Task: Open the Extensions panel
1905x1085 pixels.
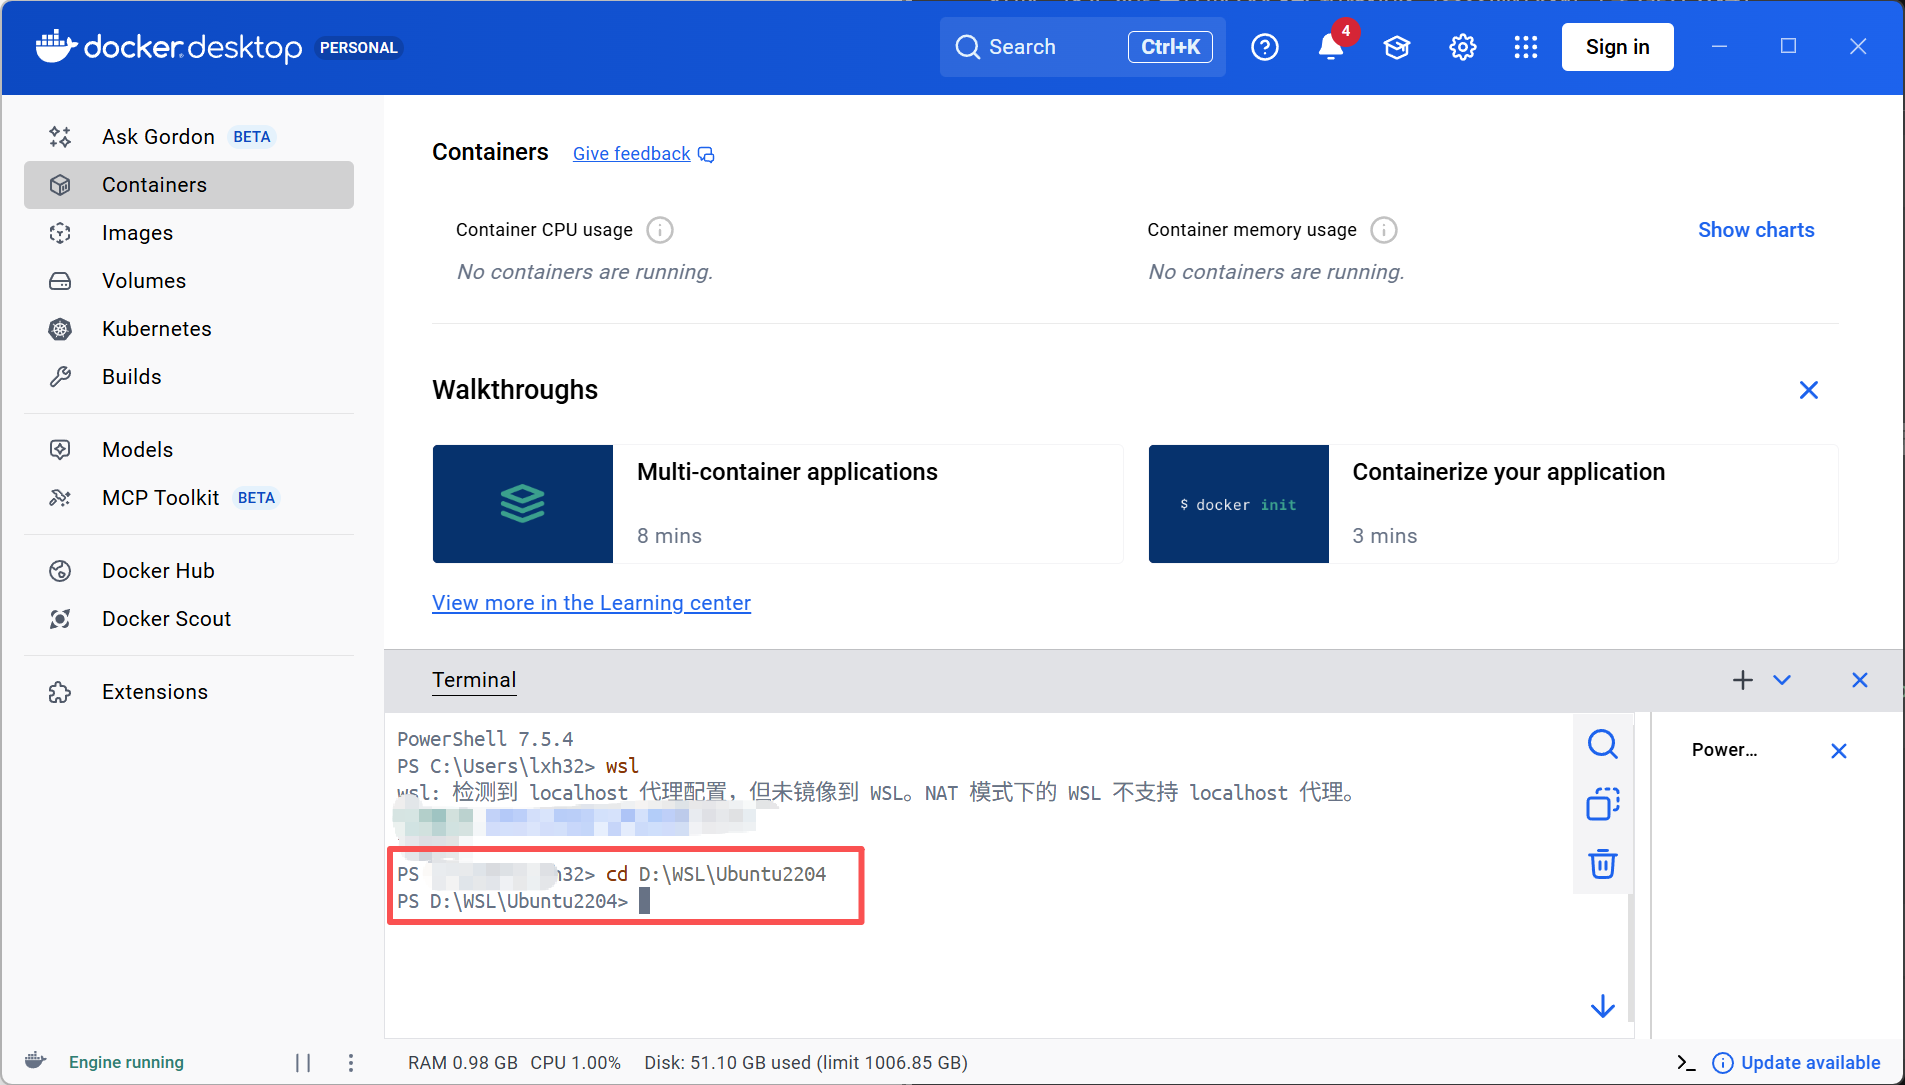Action: click(x=154, y=691)
